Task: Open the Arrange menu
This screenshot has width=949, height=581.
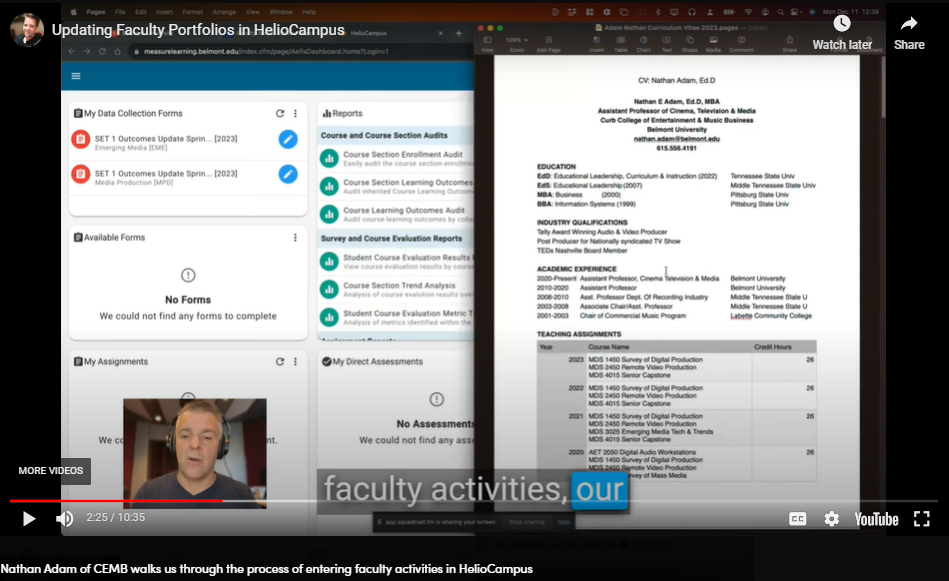Action: tap(224, 11)
